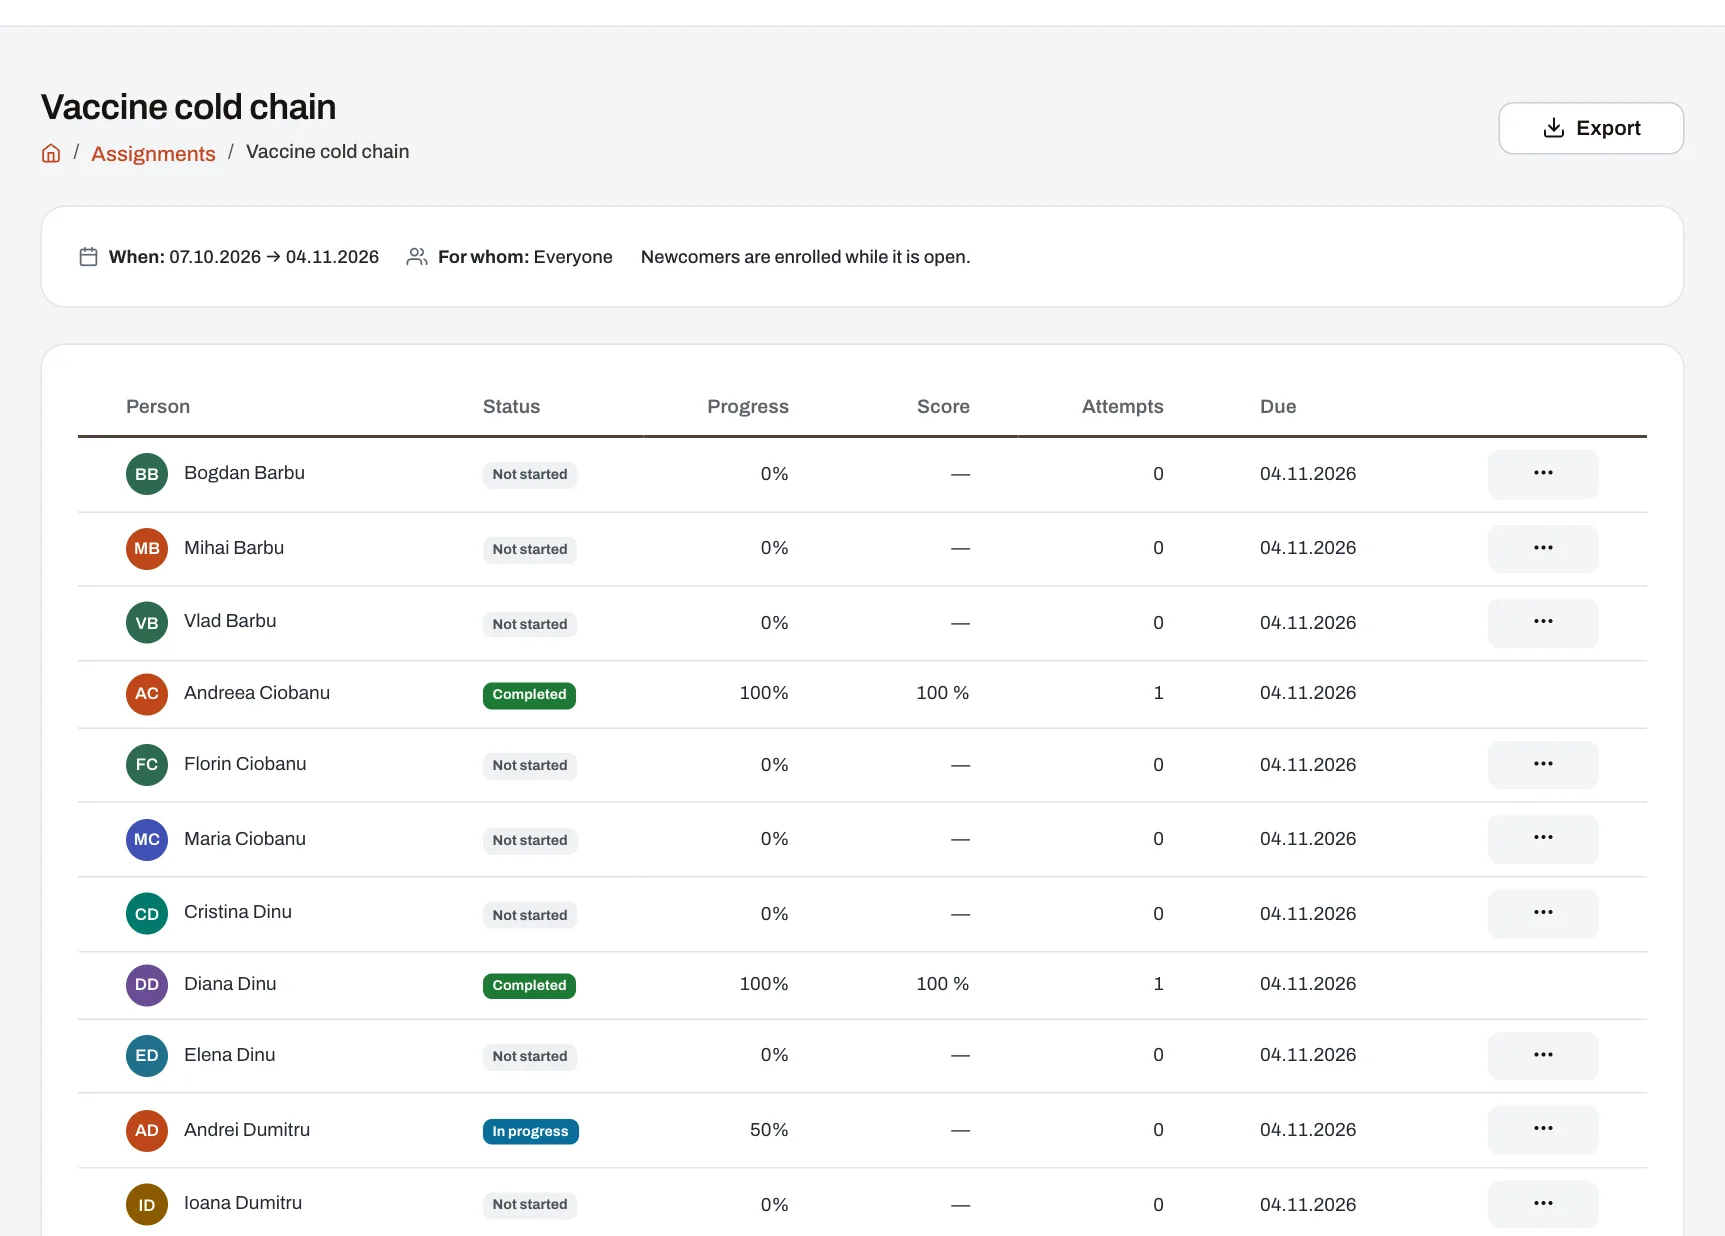Open actions menu for Andrei Dumitru
The width and height of the screenshot is (1725, 1236).
click(1542, 1130)
